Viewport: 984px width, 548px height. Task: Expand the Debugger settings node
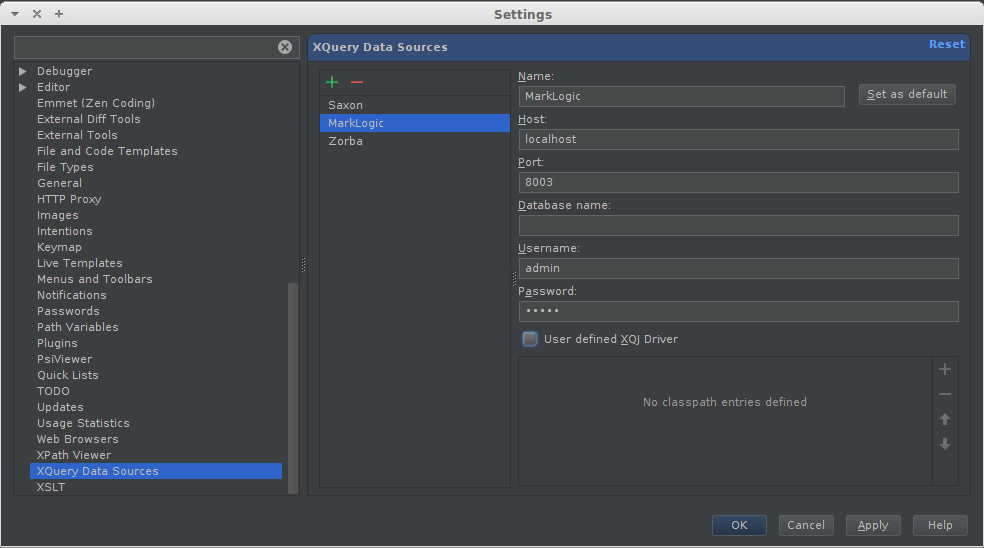(23, 71)
